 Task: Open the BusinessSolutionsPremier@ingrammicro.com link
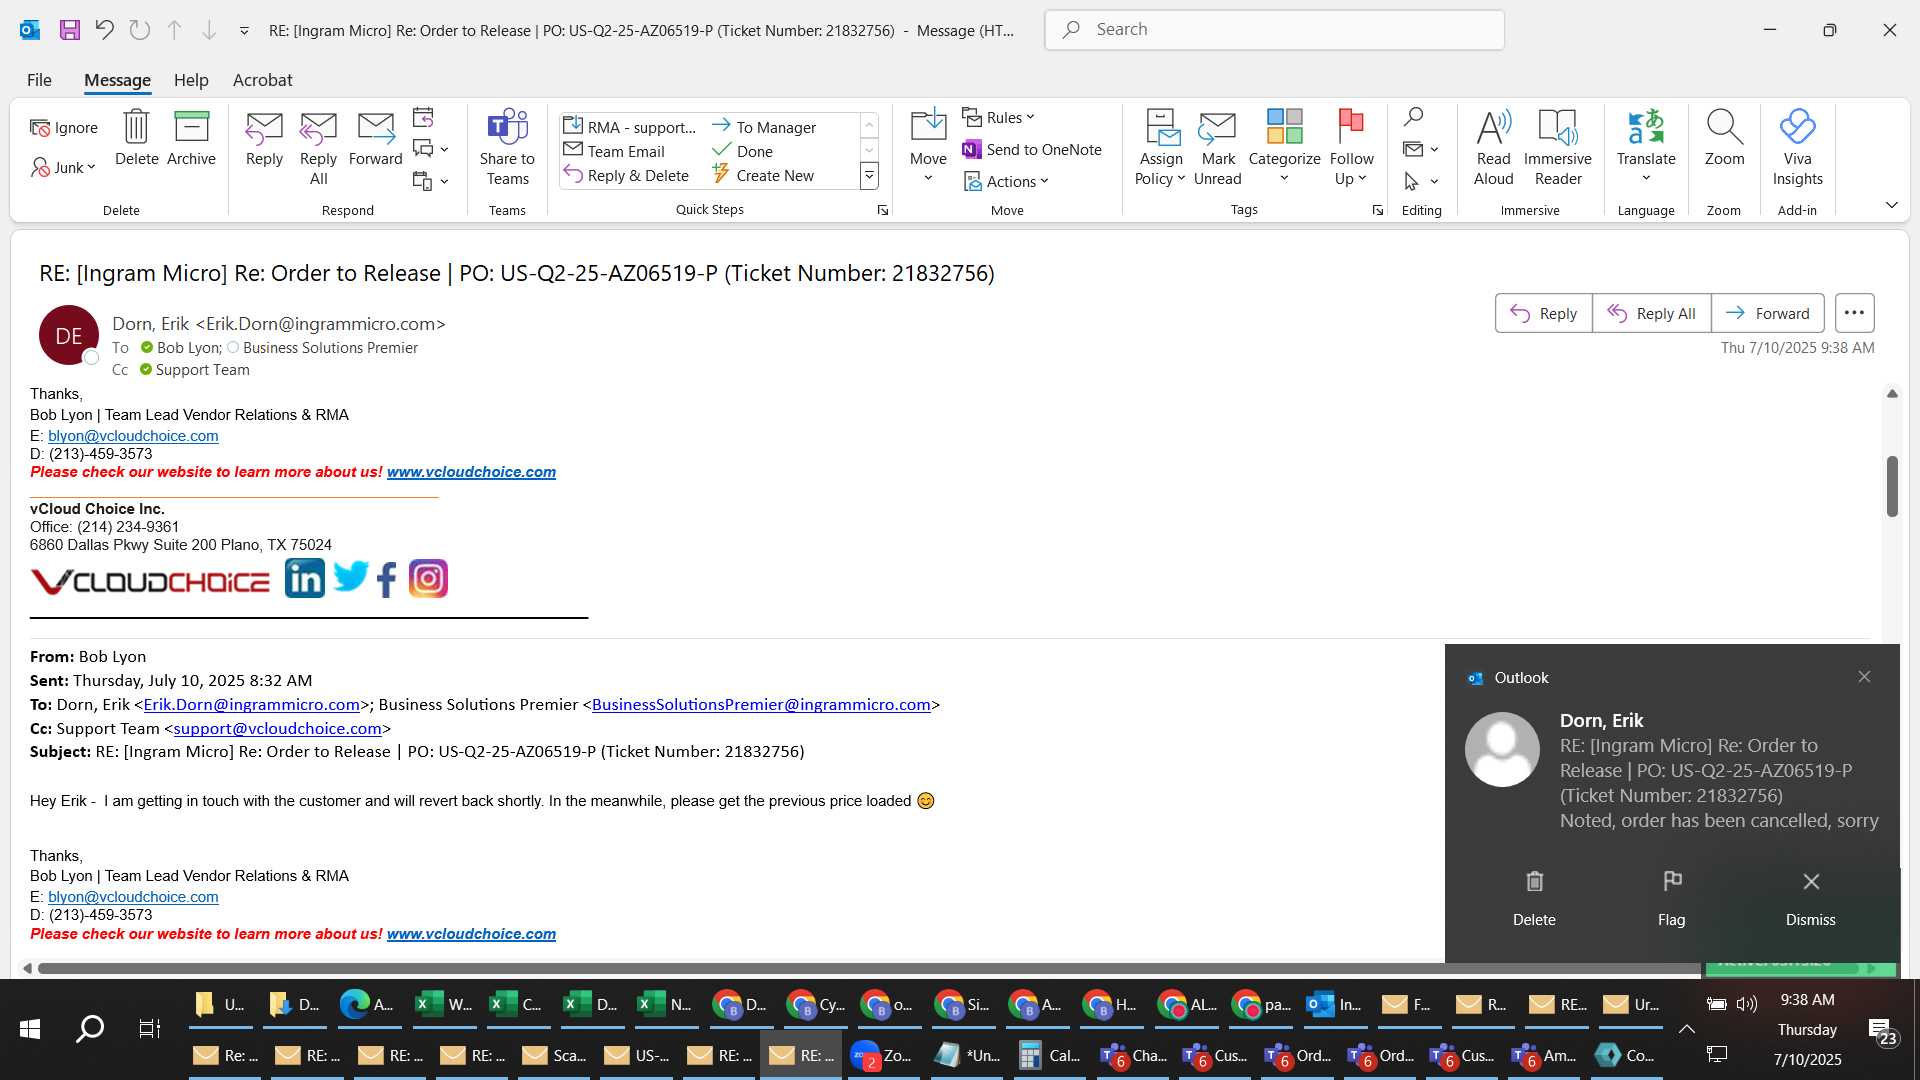point(761,705)
